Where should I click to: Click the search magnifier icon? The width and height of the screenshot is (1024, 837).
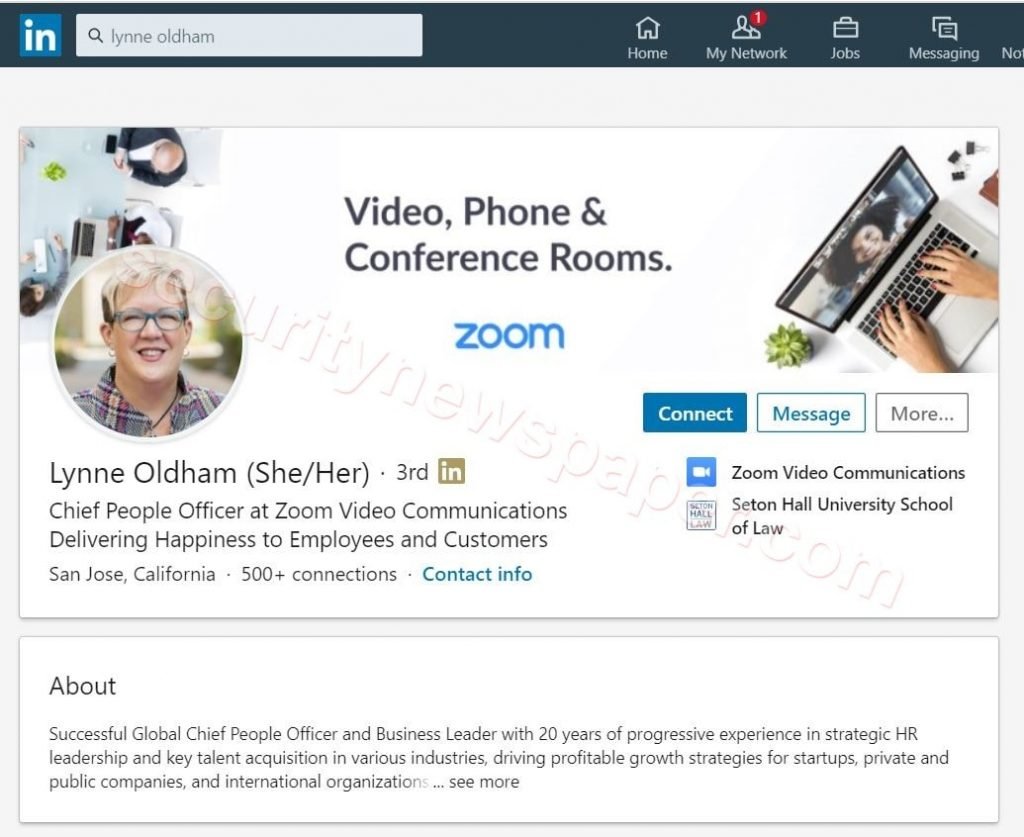(x=95, y=35)
